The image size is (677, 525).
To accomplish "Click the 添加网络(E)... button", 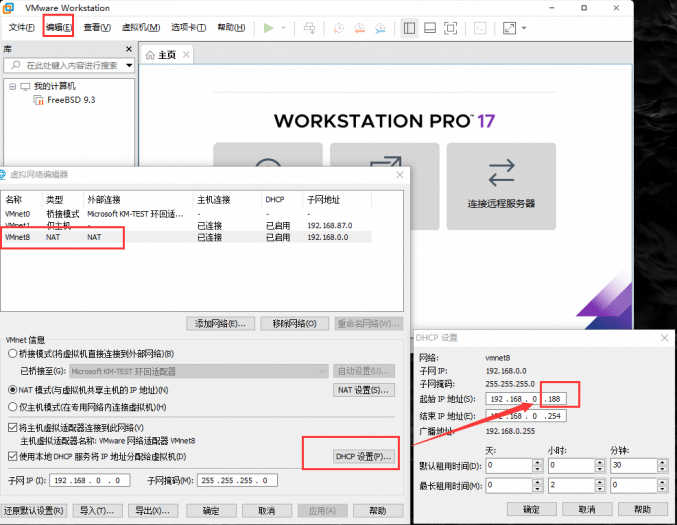I will [x=221, y=323].
